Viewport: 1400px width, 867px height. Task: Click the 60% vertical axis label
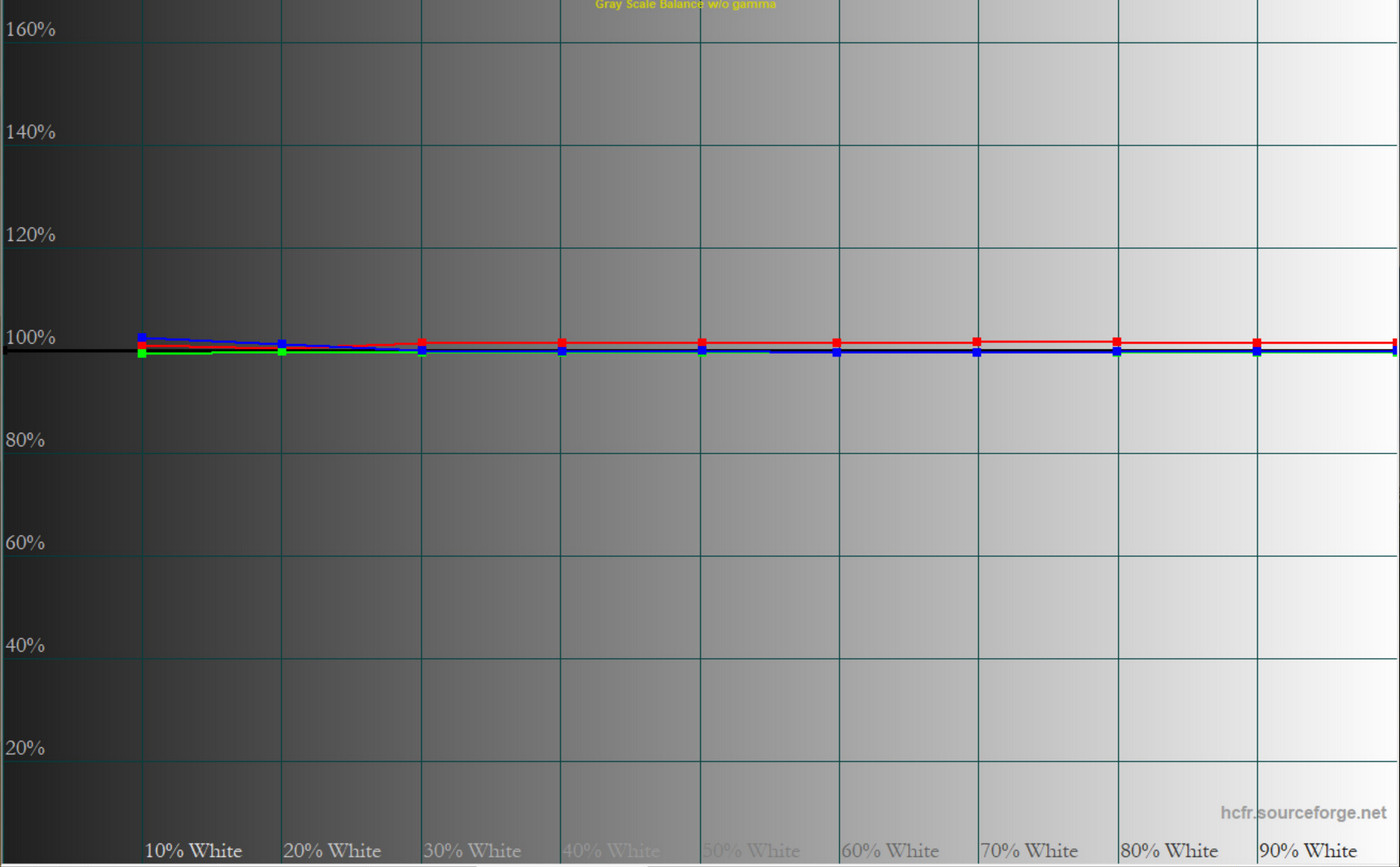click(25, 543)
